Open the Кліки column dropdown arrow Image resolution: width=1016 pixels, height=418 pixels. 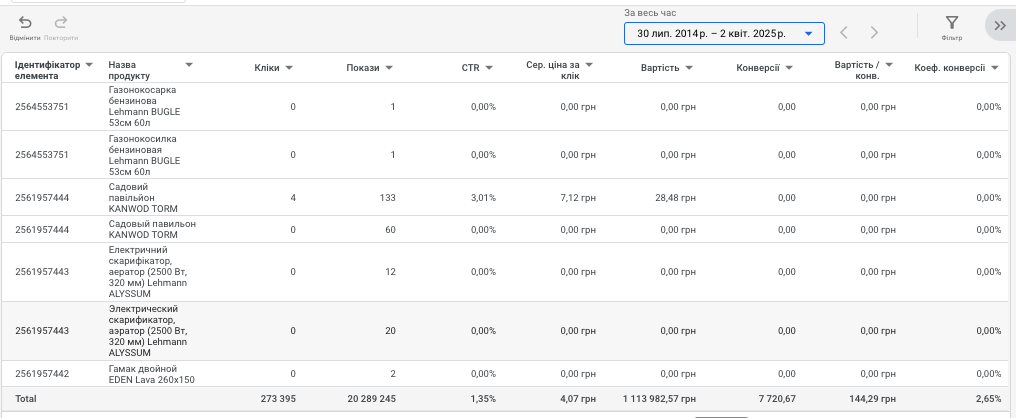click(289, 68)
